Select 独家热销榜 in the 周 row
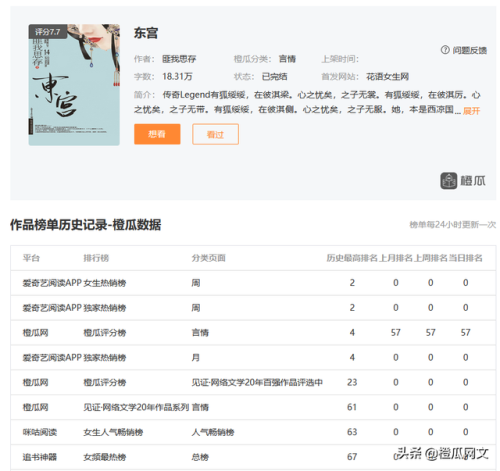Screen dimensions: 500x471 click(105, 308)
